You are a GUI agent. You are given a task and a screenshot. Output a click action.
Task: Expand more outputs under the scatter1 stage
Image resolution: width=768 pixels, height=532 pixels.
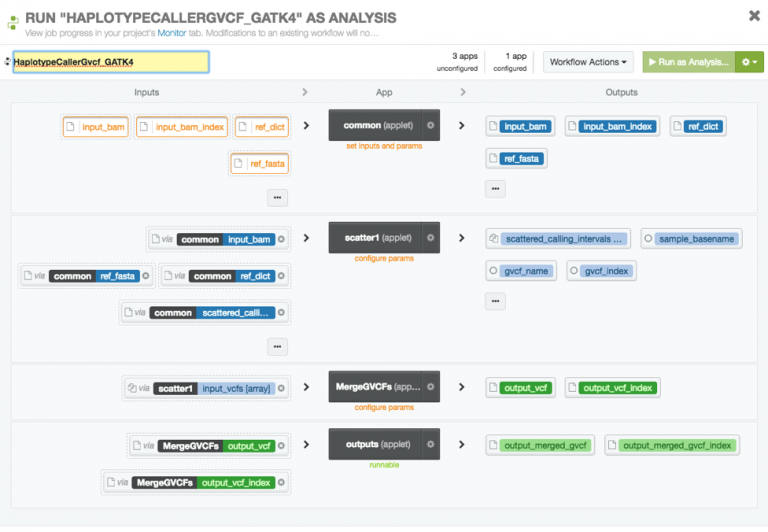point(495,301)
